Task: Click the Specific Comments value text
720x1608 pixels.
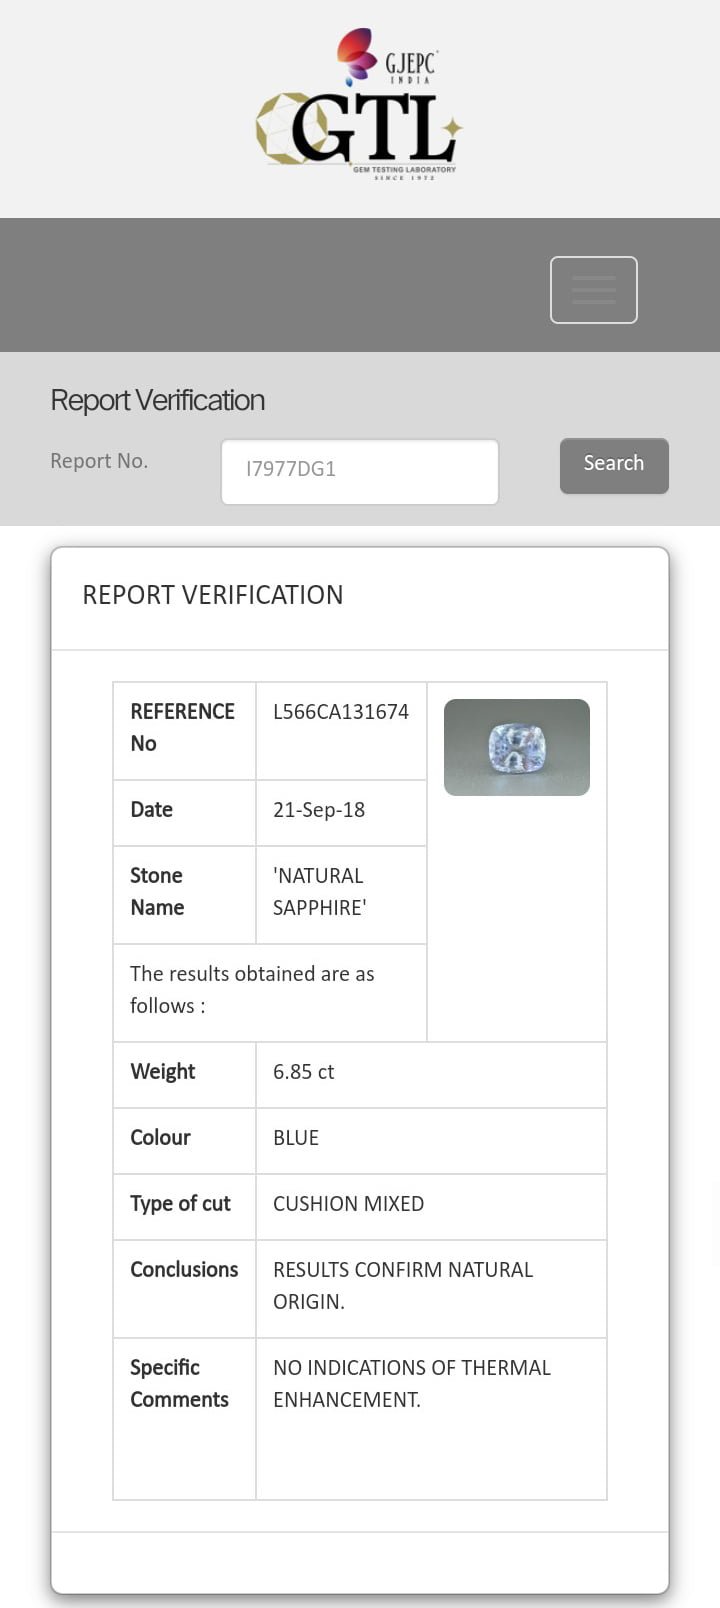Action: pos(412,1383)
